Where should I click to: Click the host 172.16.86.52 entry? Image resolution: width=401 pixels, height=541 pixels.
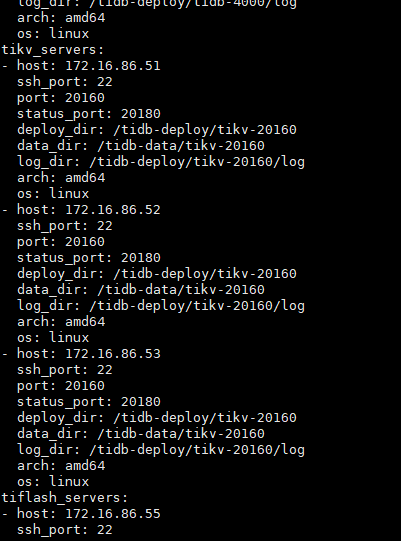coord(81,209)
